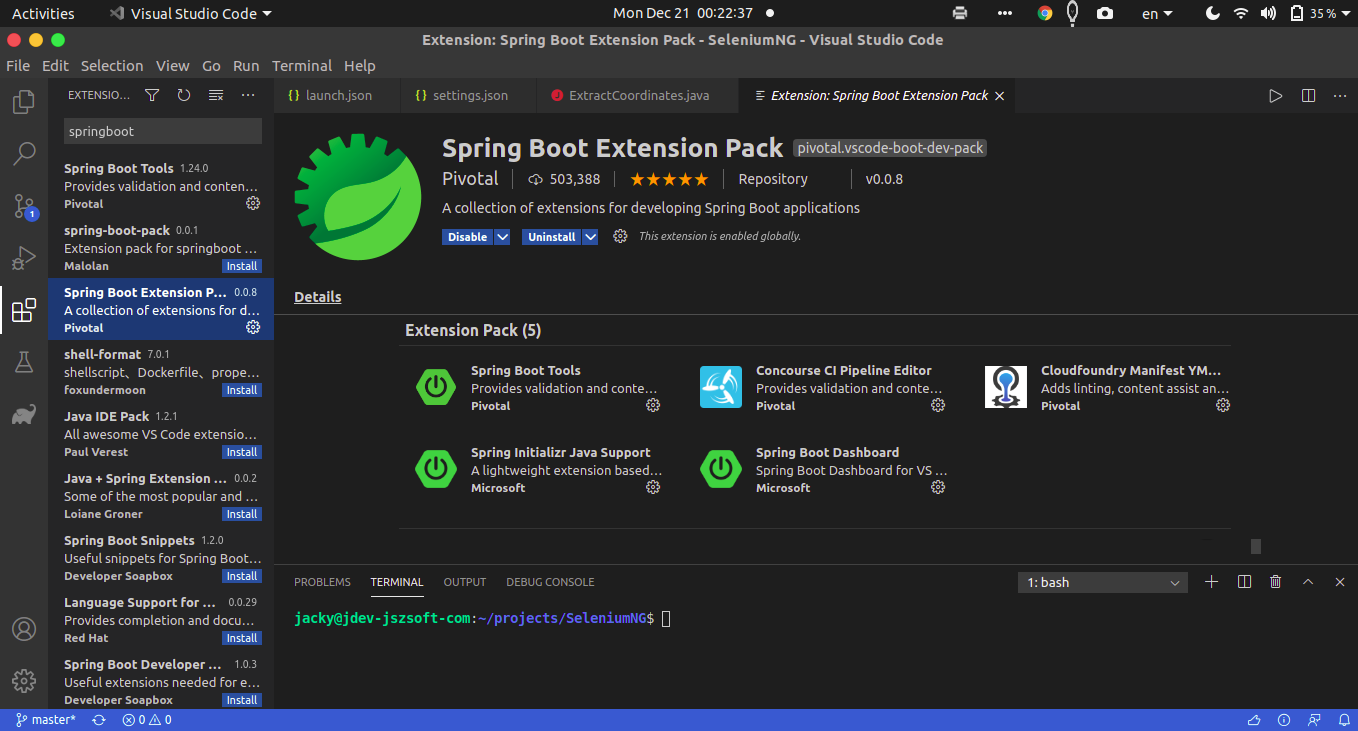Open the Explorer view in activity bar
This screenshot has height=731, width=1358.
23,102
